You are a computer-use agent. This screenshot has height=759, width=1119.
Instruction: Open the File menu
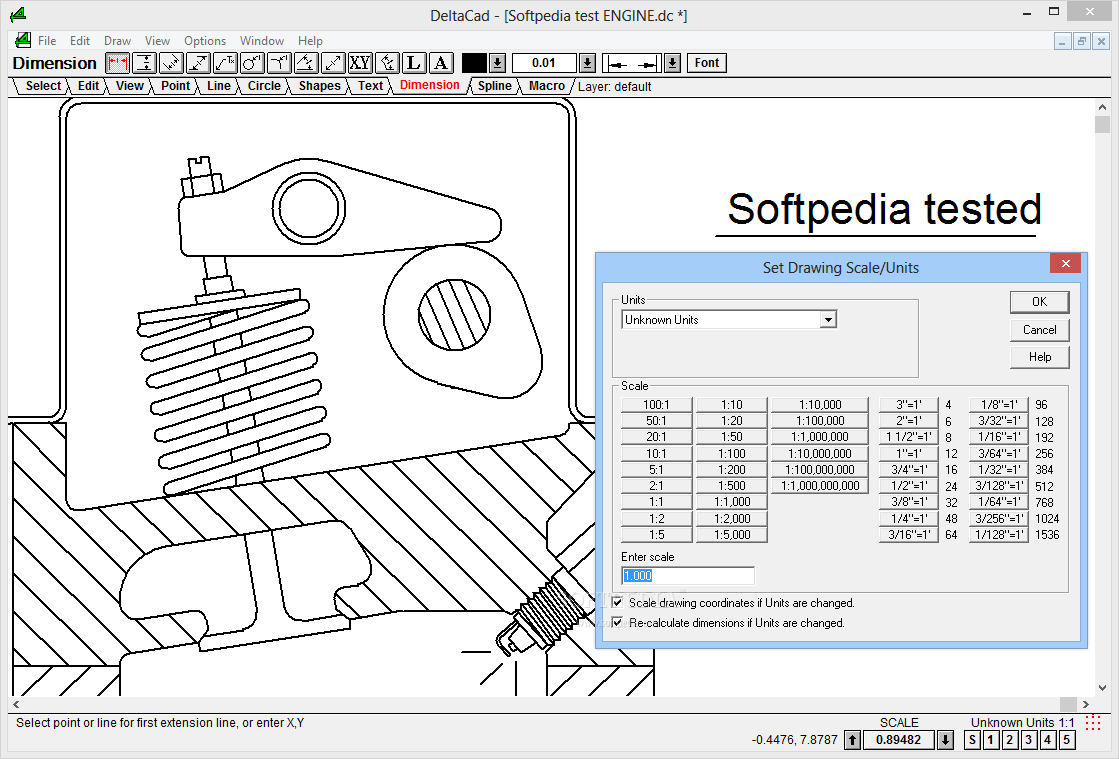[47, 41]
